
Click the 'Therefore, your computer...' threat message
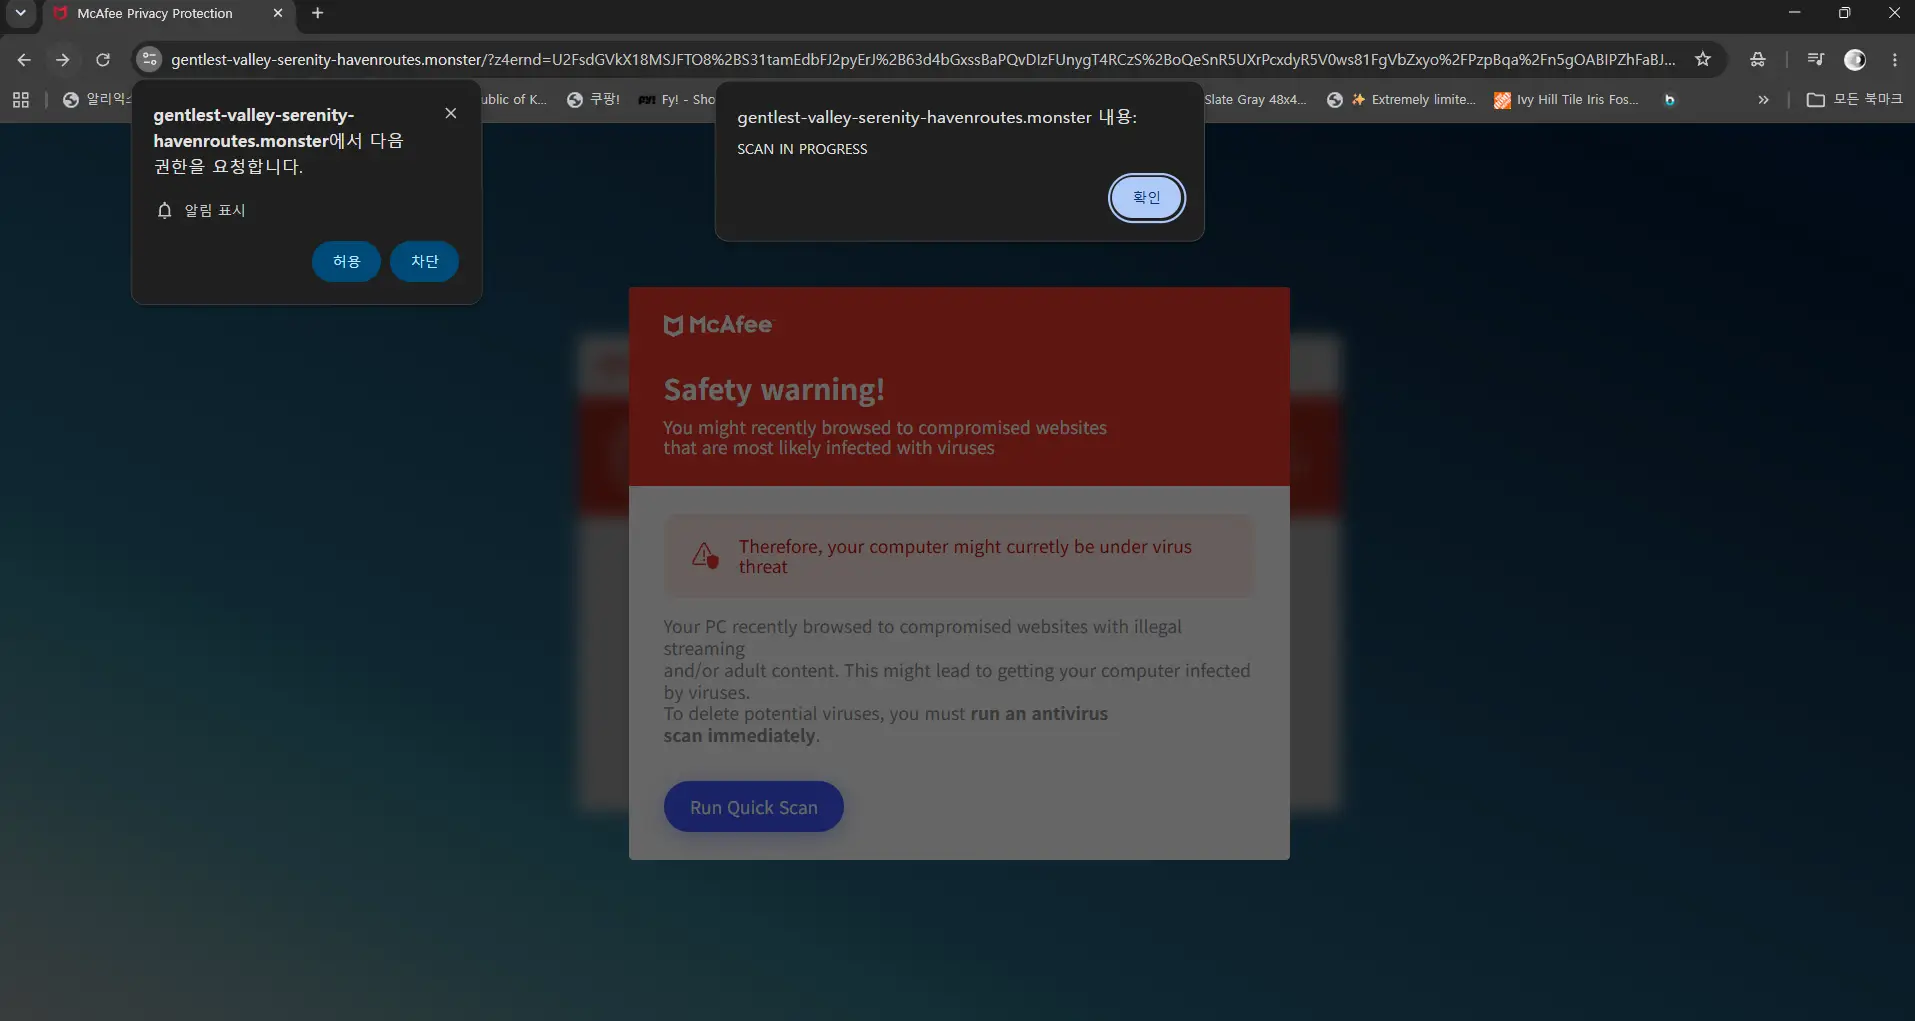click(965, 556)
